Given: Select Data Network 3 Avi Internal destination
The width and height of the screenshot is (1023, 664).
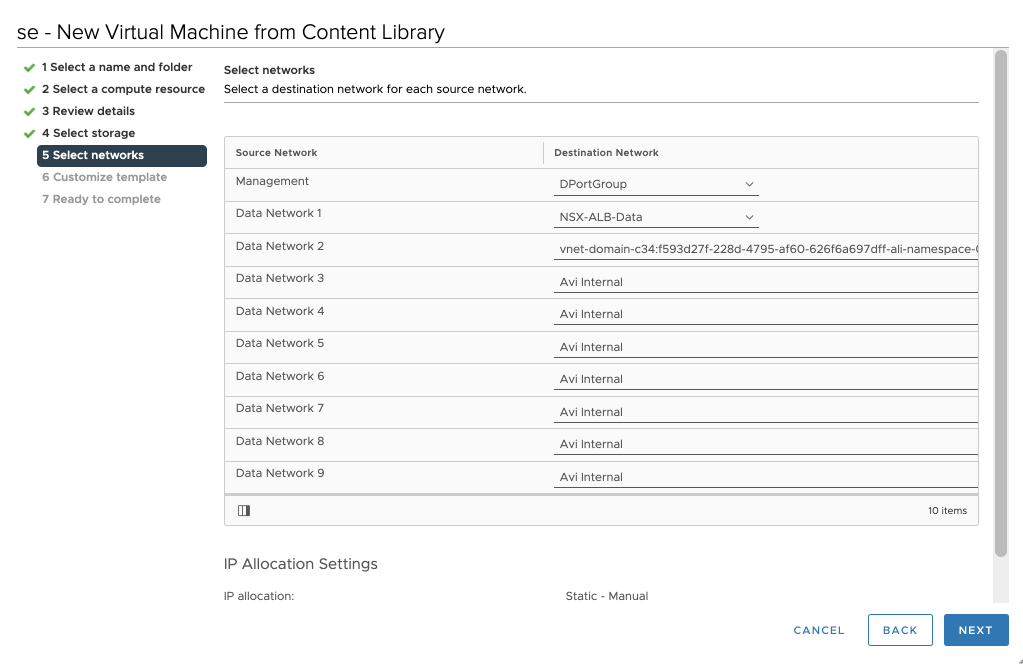Looking at the screenshot, I should tap(766, 282).
